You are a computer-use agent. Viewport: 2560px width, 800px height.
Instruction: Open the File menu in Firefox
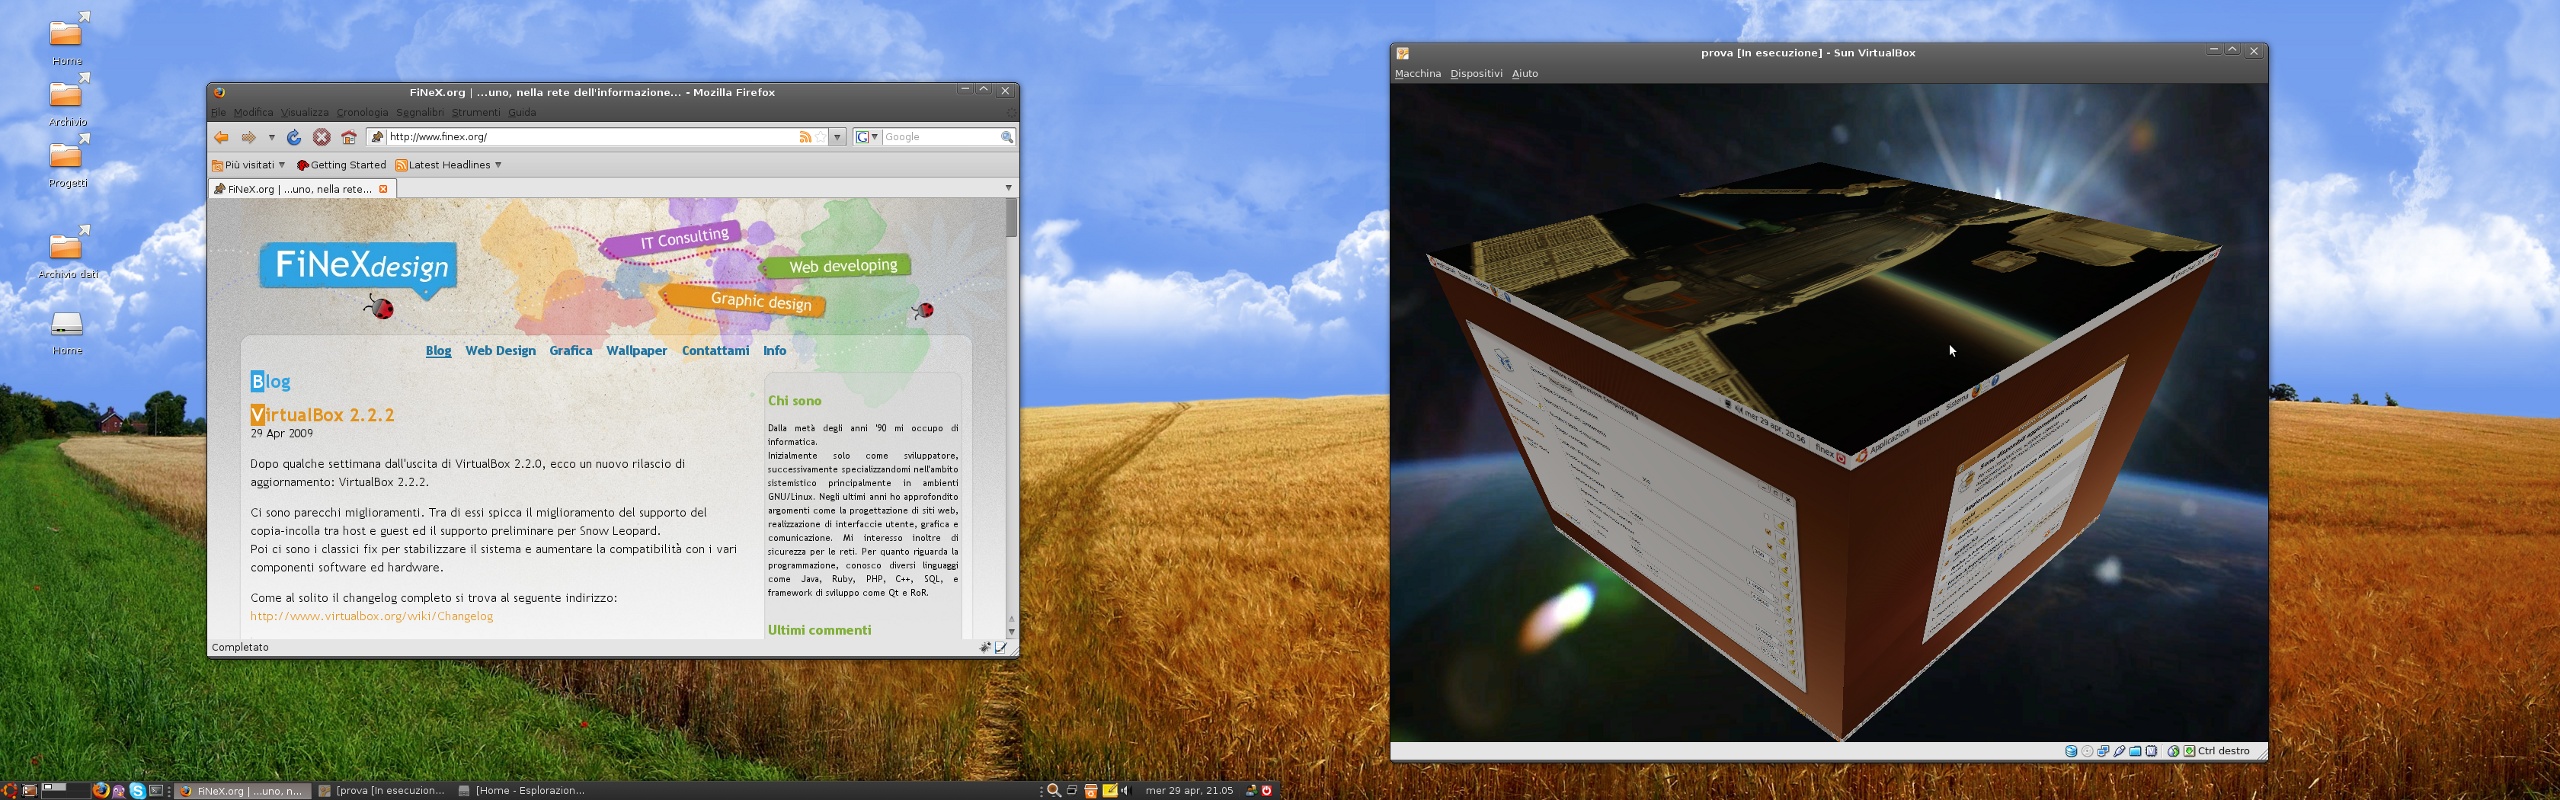218,113
